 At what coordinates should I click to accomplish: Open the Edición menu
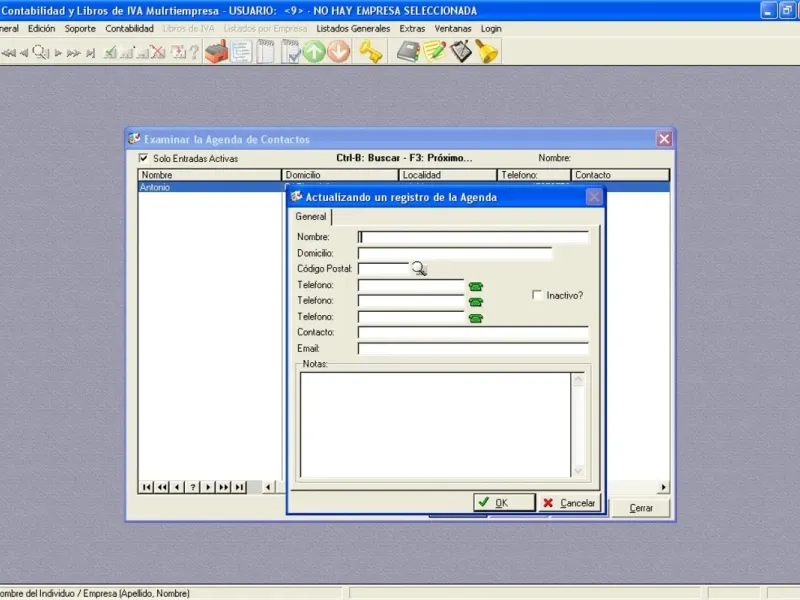(41, 29)
